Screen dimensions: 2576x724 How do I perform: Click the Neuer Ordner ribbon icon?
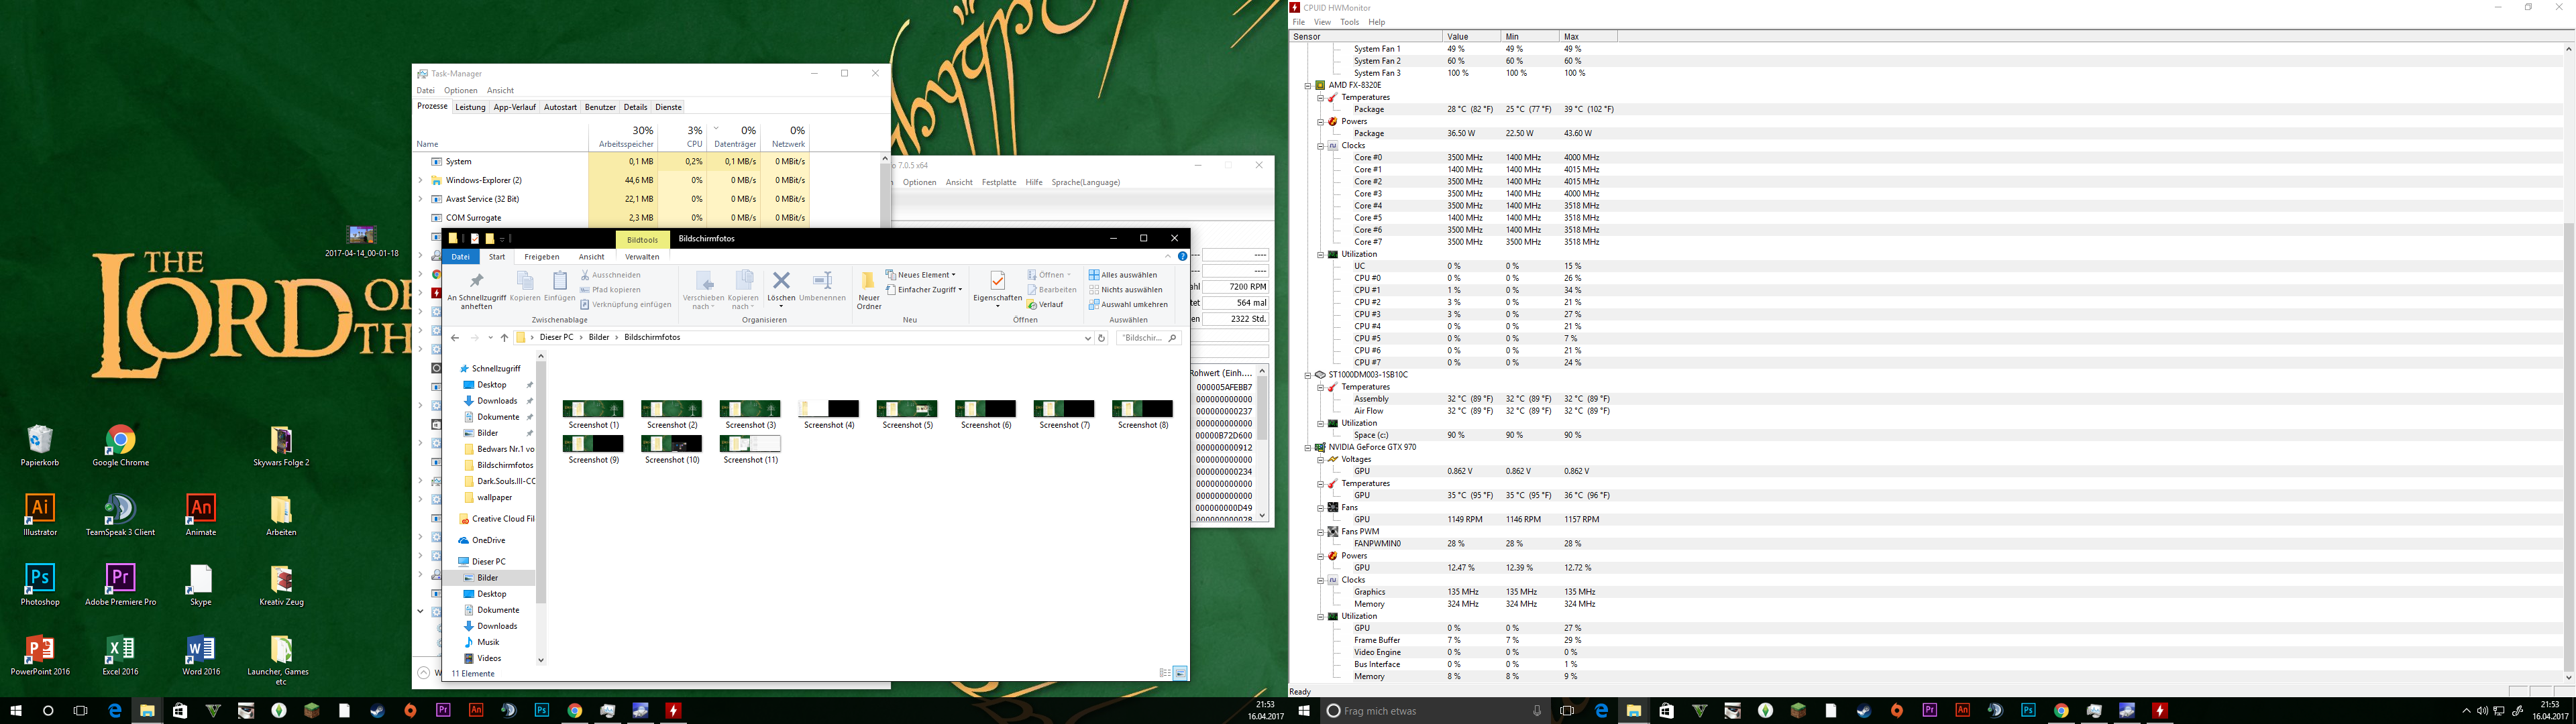point(868,287)
